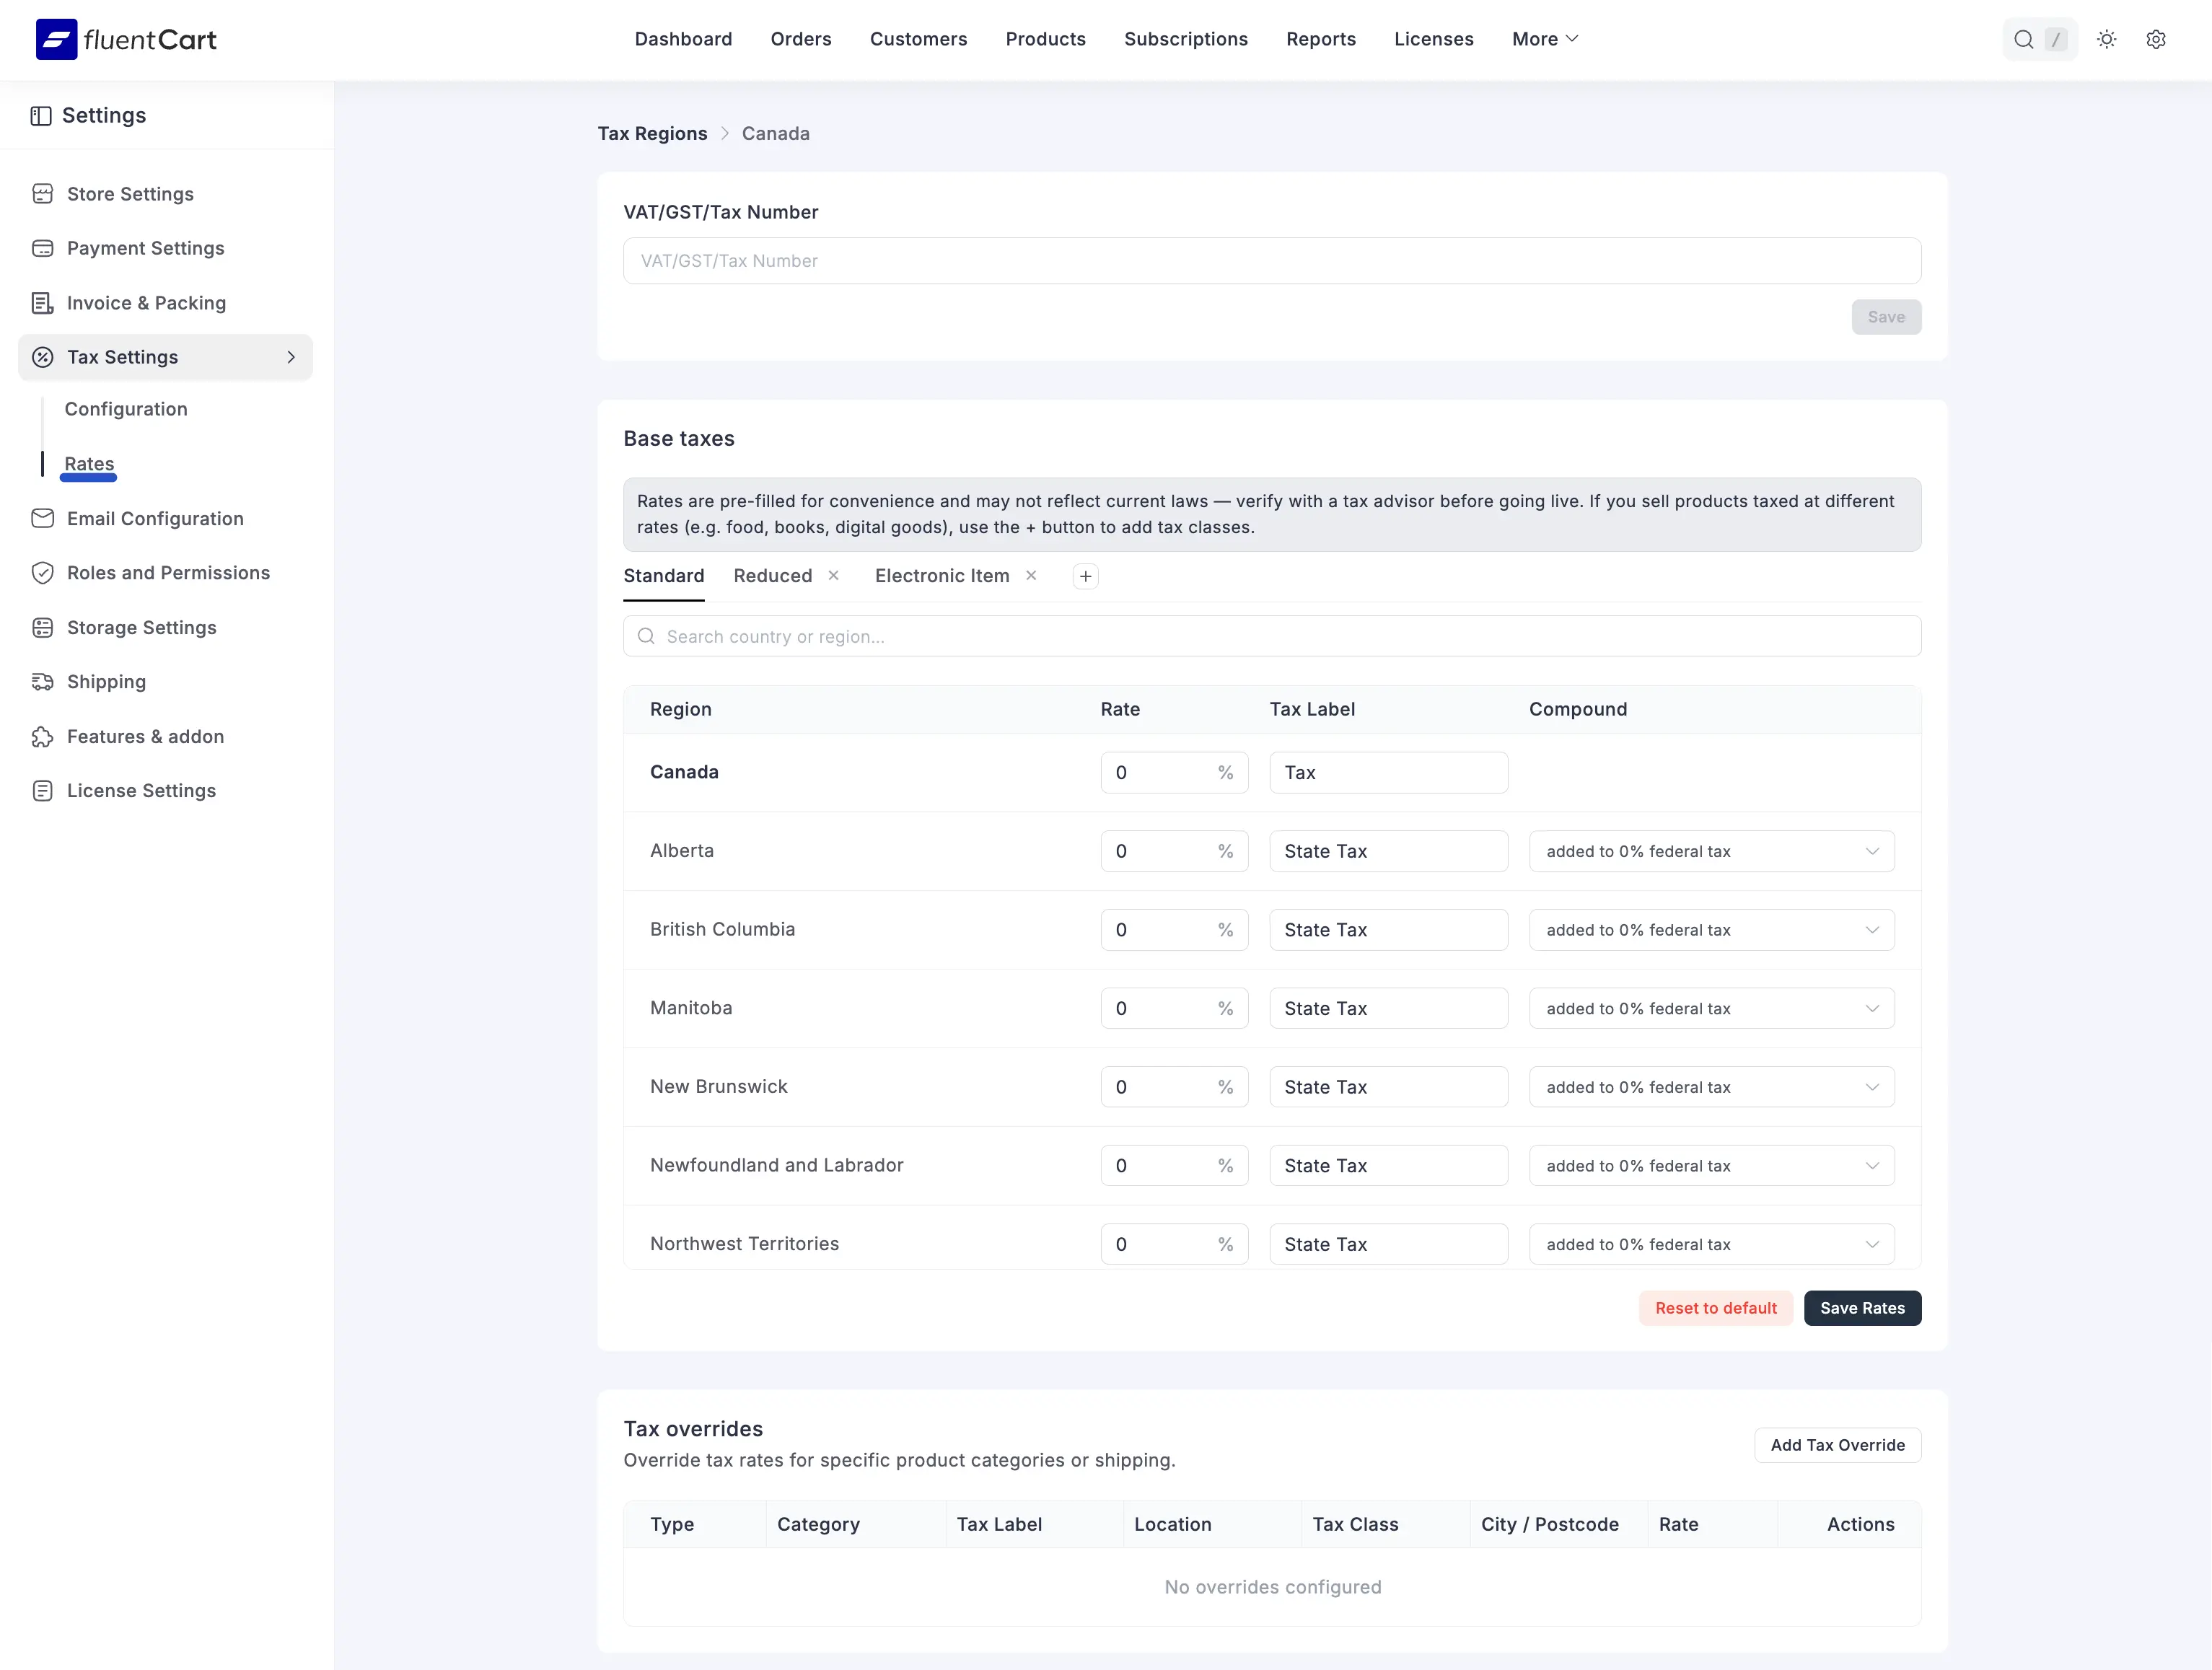Open British Columbia compound dropdown
Image resolution: width=2212 pixels, height=1670 pixels.
[1711, 930]
